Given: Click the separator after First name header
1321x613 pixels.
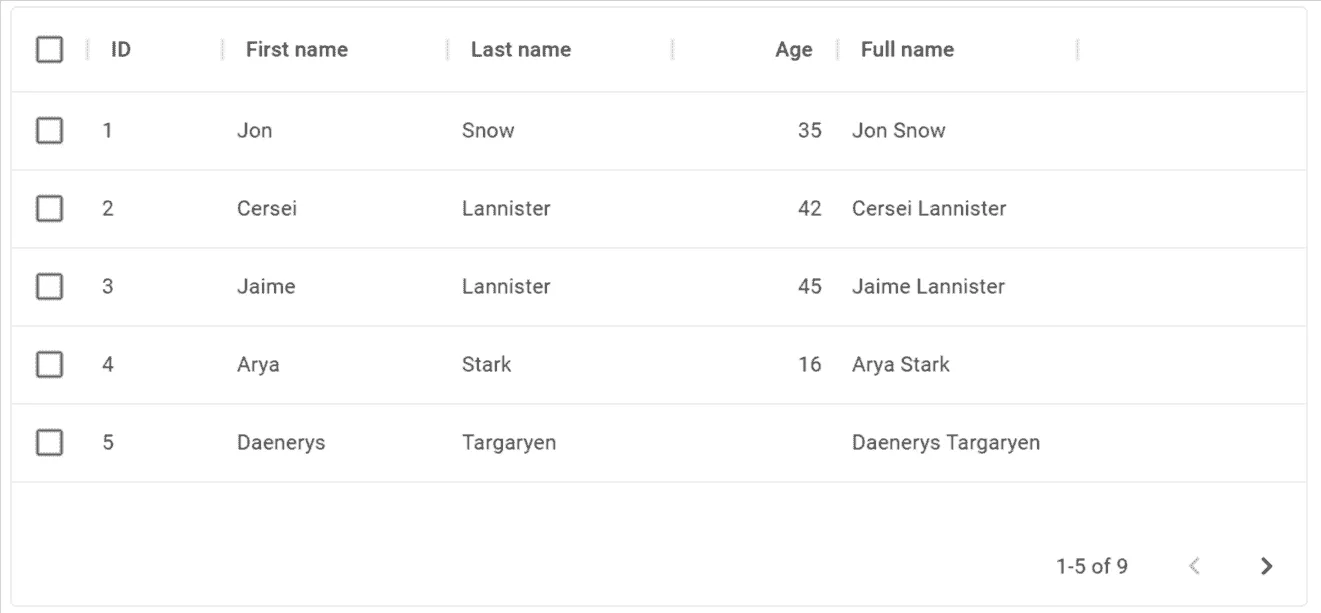Looking at the screenshot, I should click(447, 49).
